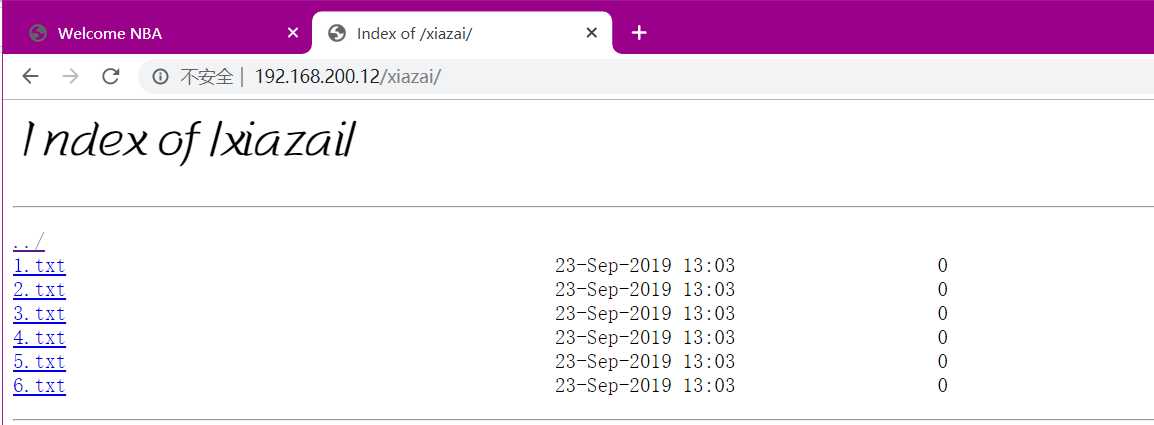Open the 3.txt file link

(39, 314)
